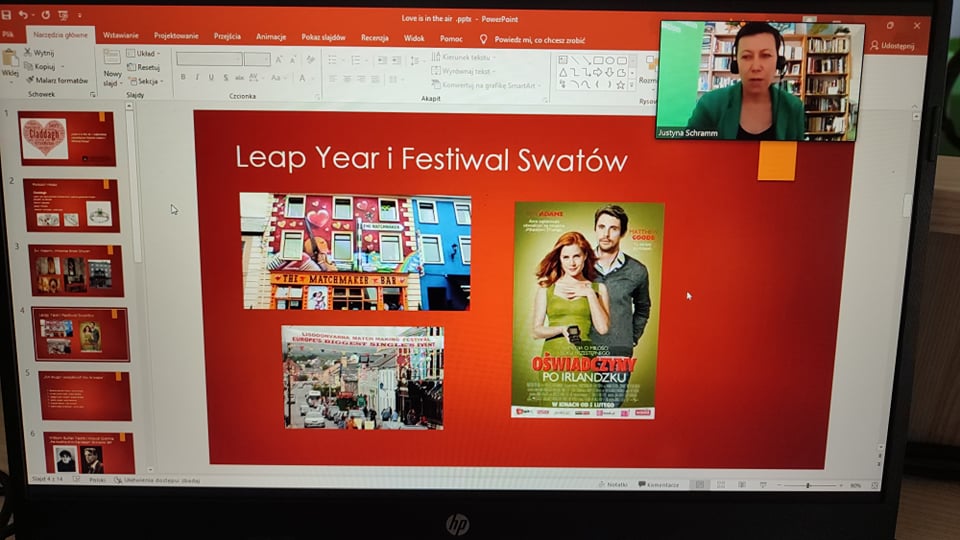Viewport: 960px width, 540px height.
Task: Select slide 3 thumbnail in slide panel
Action: click(76, 270)
